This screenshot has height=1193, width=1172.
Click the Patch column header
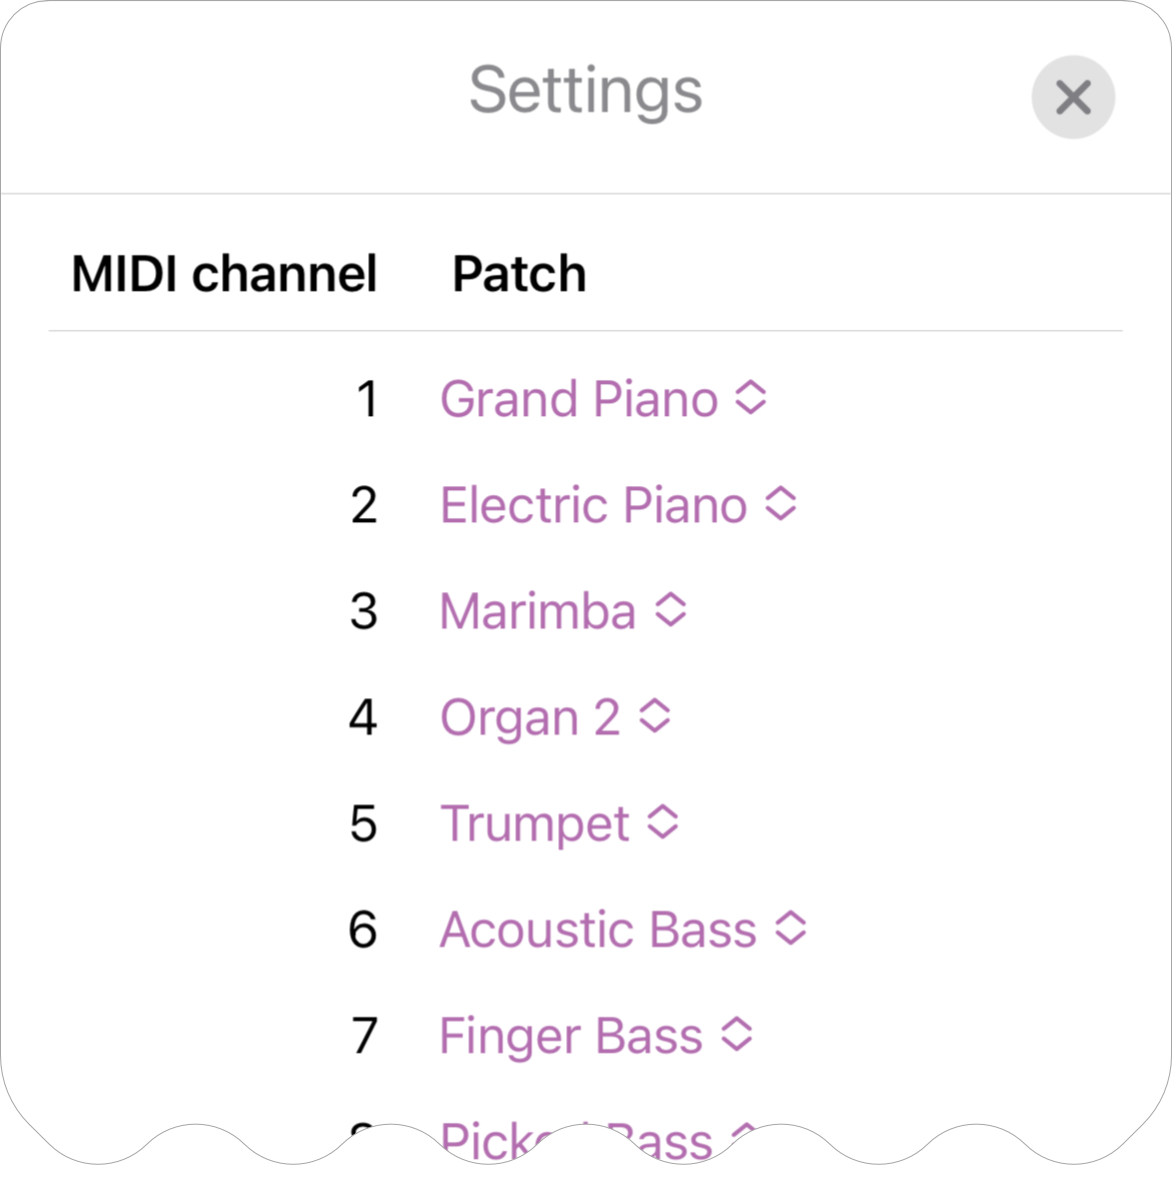point(519,274)
